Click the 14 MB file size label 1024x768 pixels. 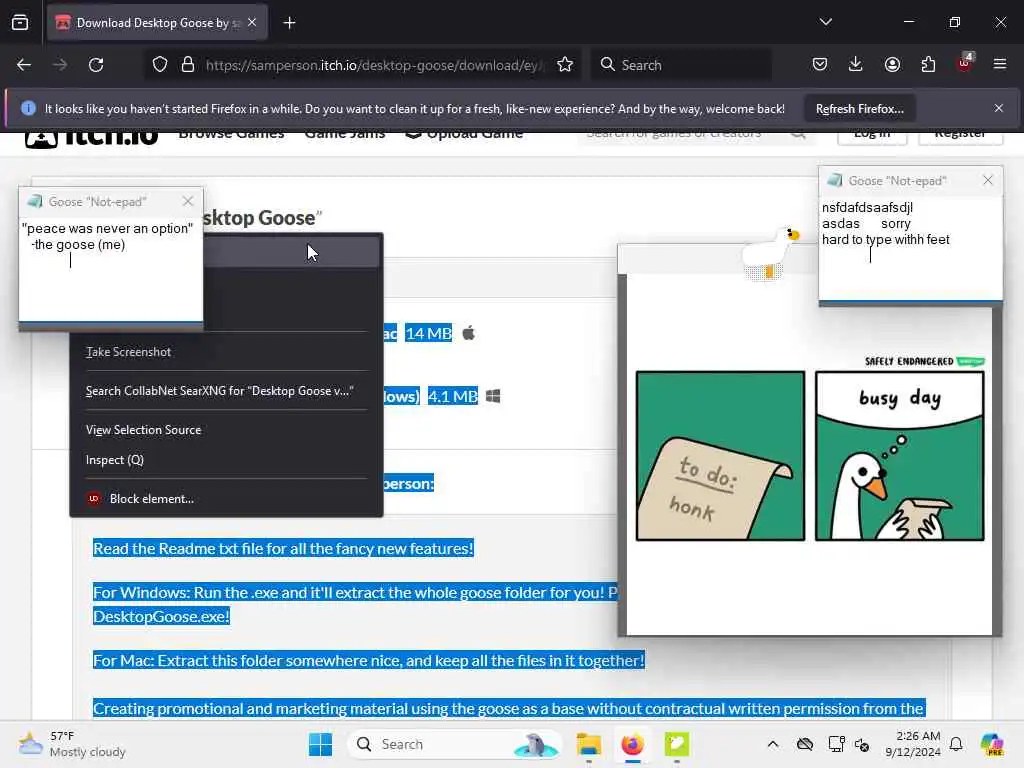tap(428, 334)
